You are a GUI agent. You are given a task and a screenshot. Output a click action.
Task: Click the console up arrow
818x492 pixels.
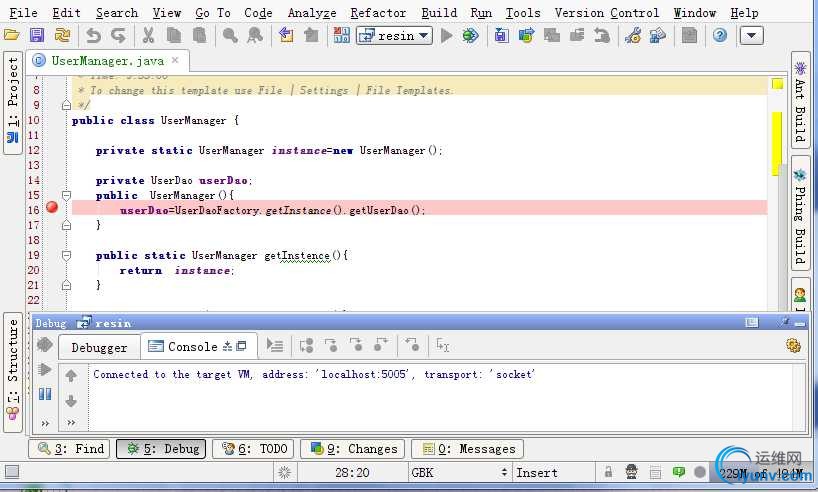point(71,375)
